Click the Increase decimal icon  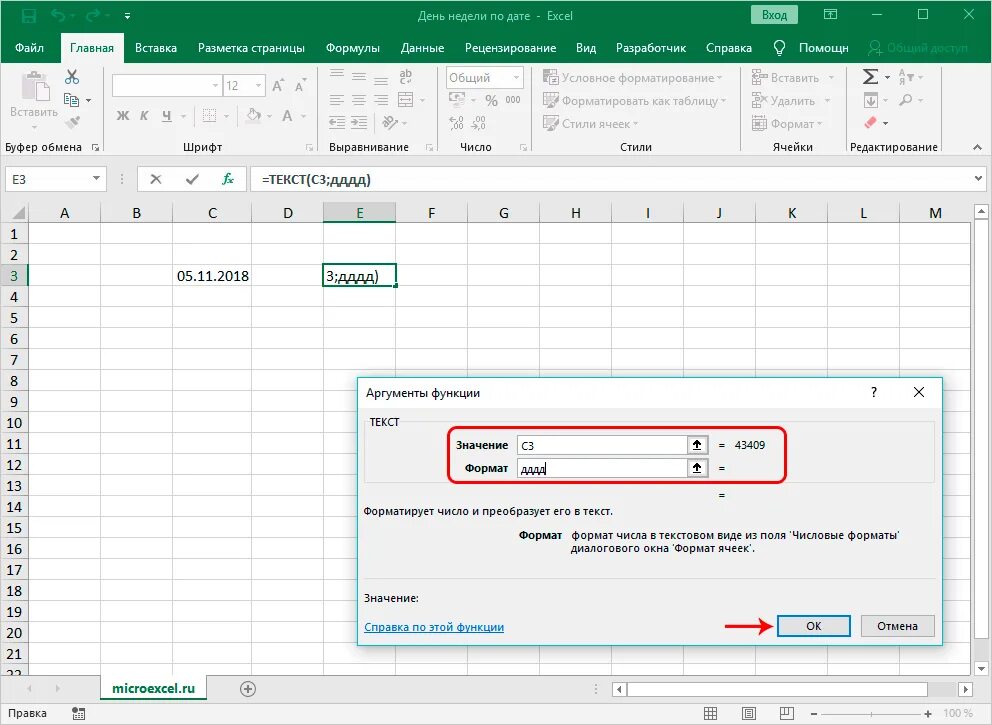point(456,123)
